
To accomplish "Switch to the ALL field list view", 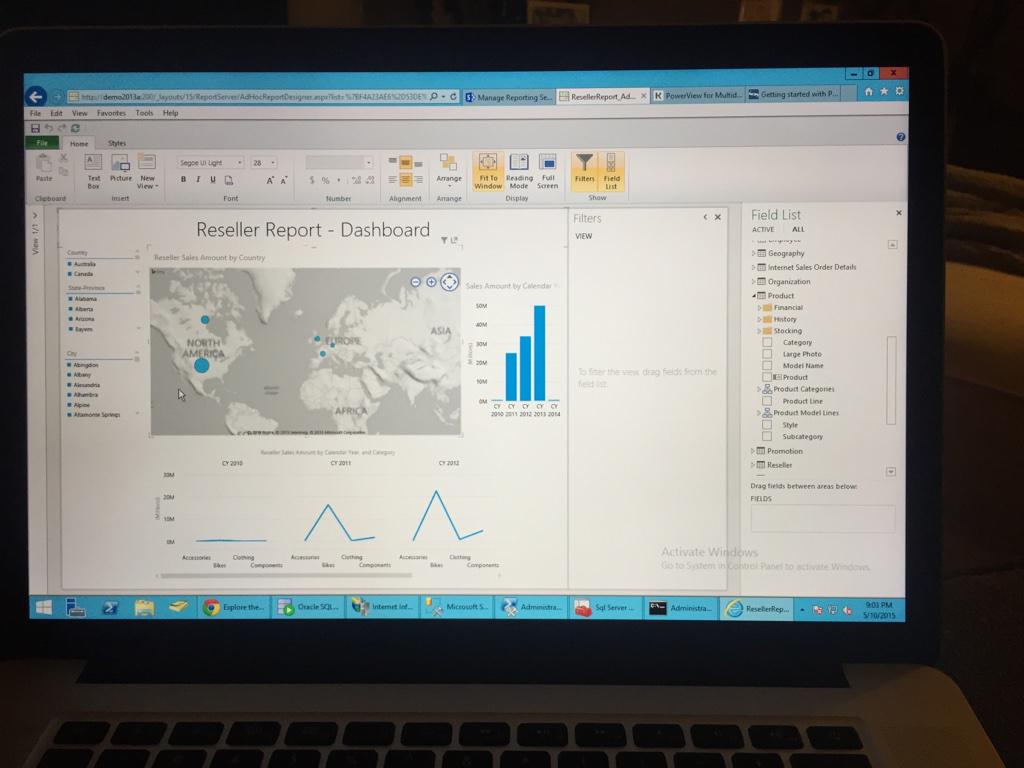I will tap(798, 229).
